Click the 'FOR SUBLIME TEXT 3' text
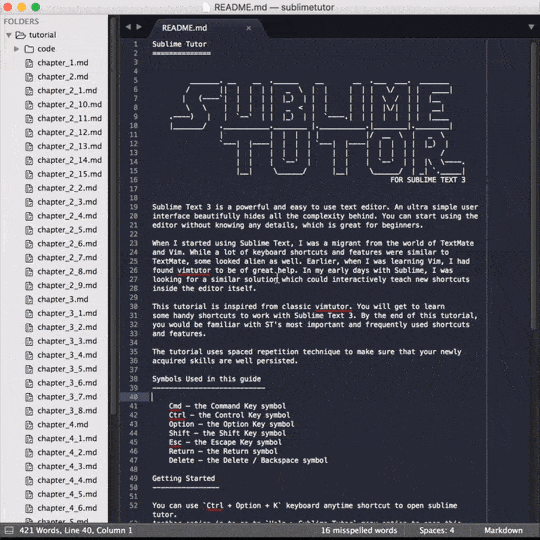Screen dimensions: 540x540 click(x=428, y=180)
